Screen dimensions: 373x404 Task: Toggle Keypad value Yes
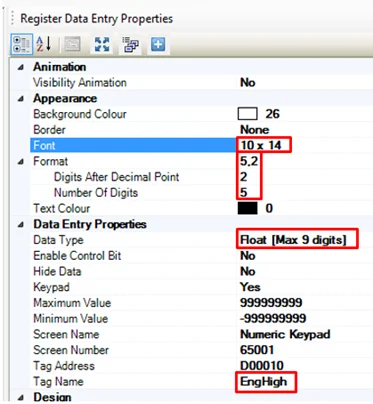[250, 287]
